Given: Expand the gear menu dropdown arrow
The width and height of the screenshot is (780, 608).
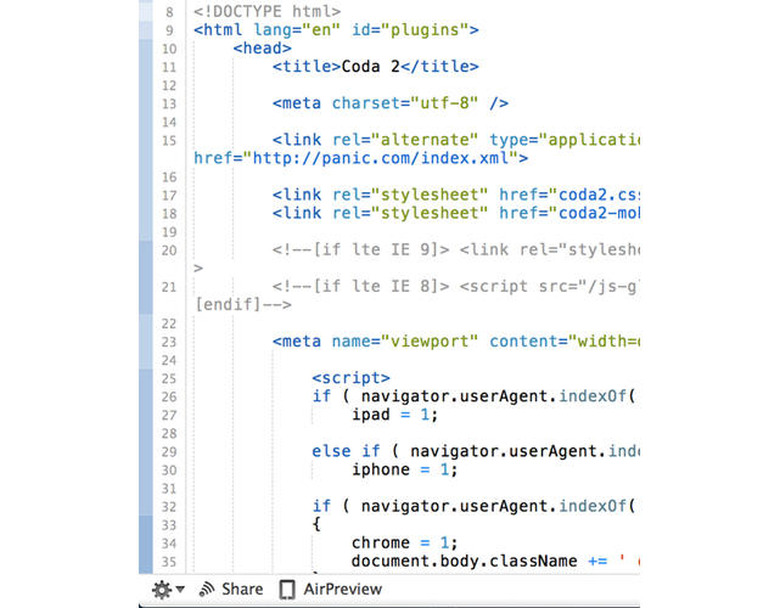Looking at the screenshot, I should [x=180, y=590].
